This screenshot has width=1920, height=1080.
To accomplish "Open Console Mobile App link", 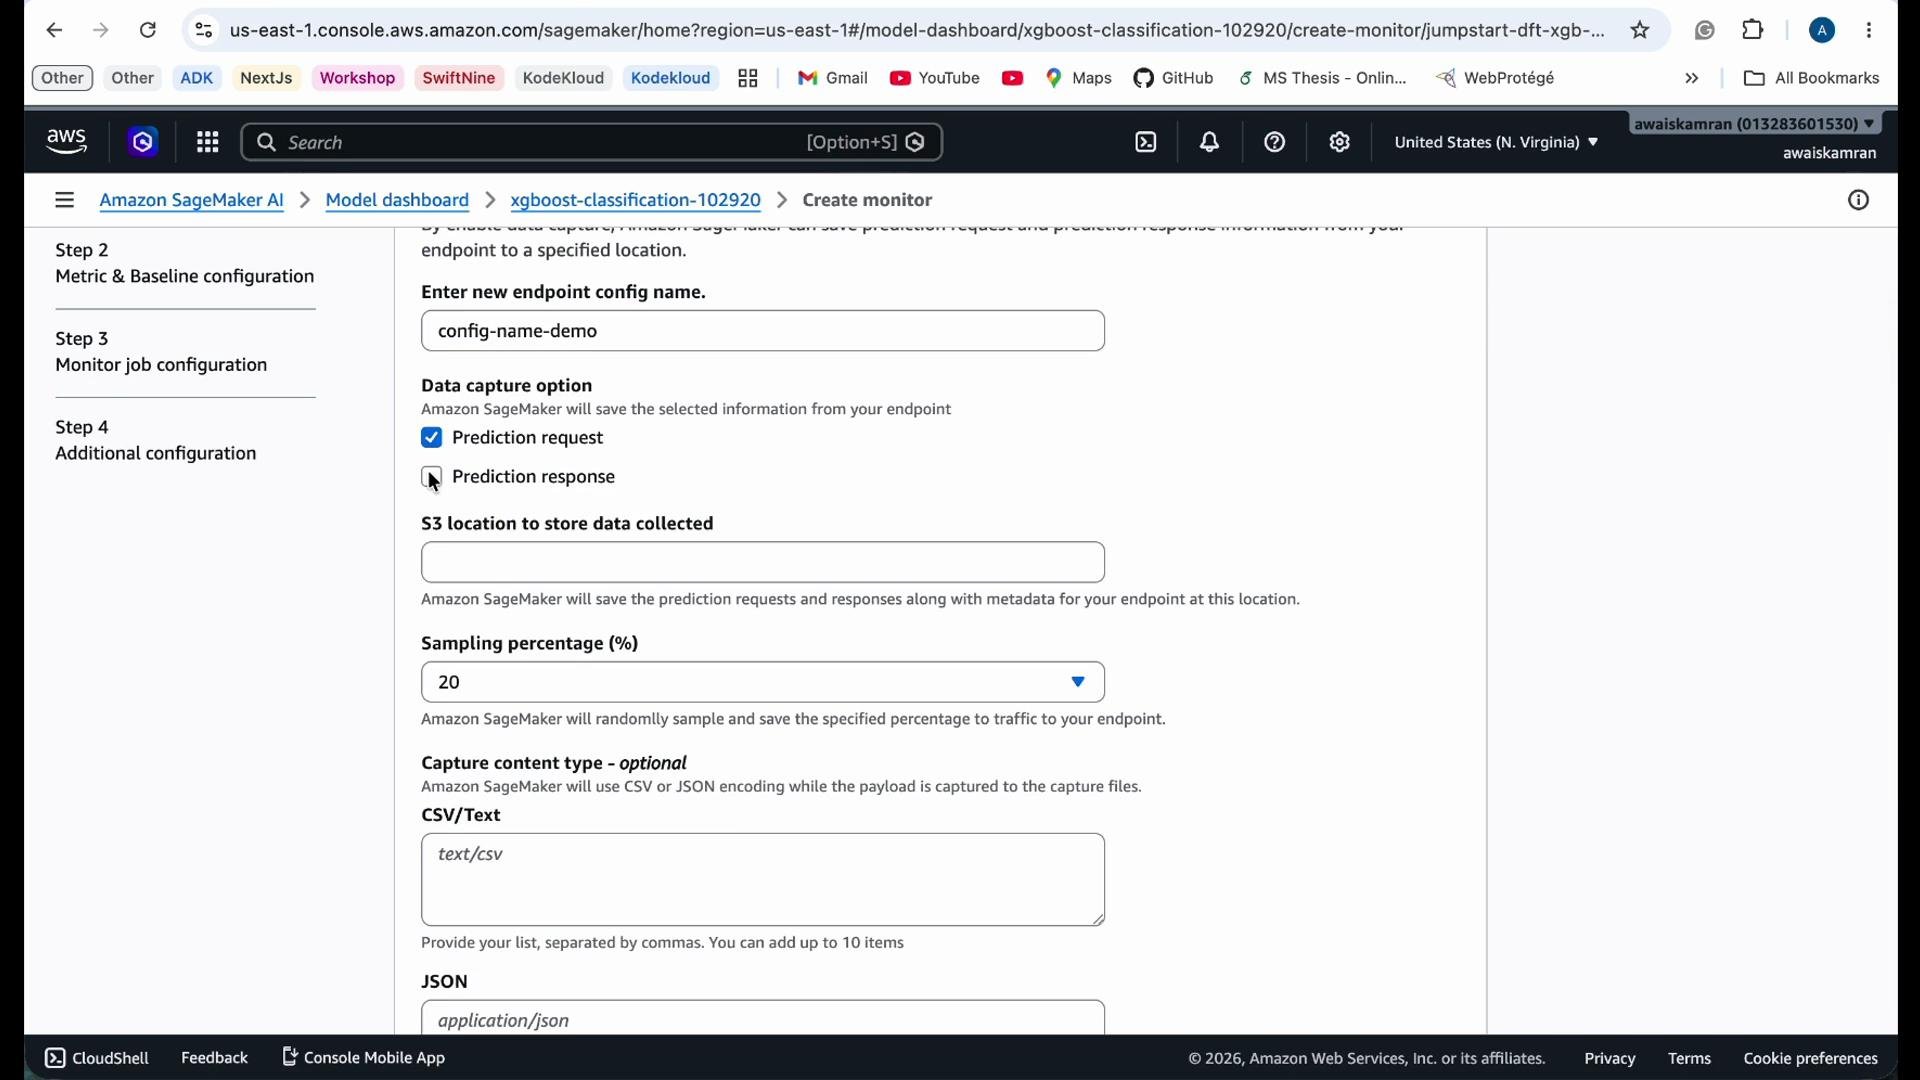I will [x=365, y=1059].
